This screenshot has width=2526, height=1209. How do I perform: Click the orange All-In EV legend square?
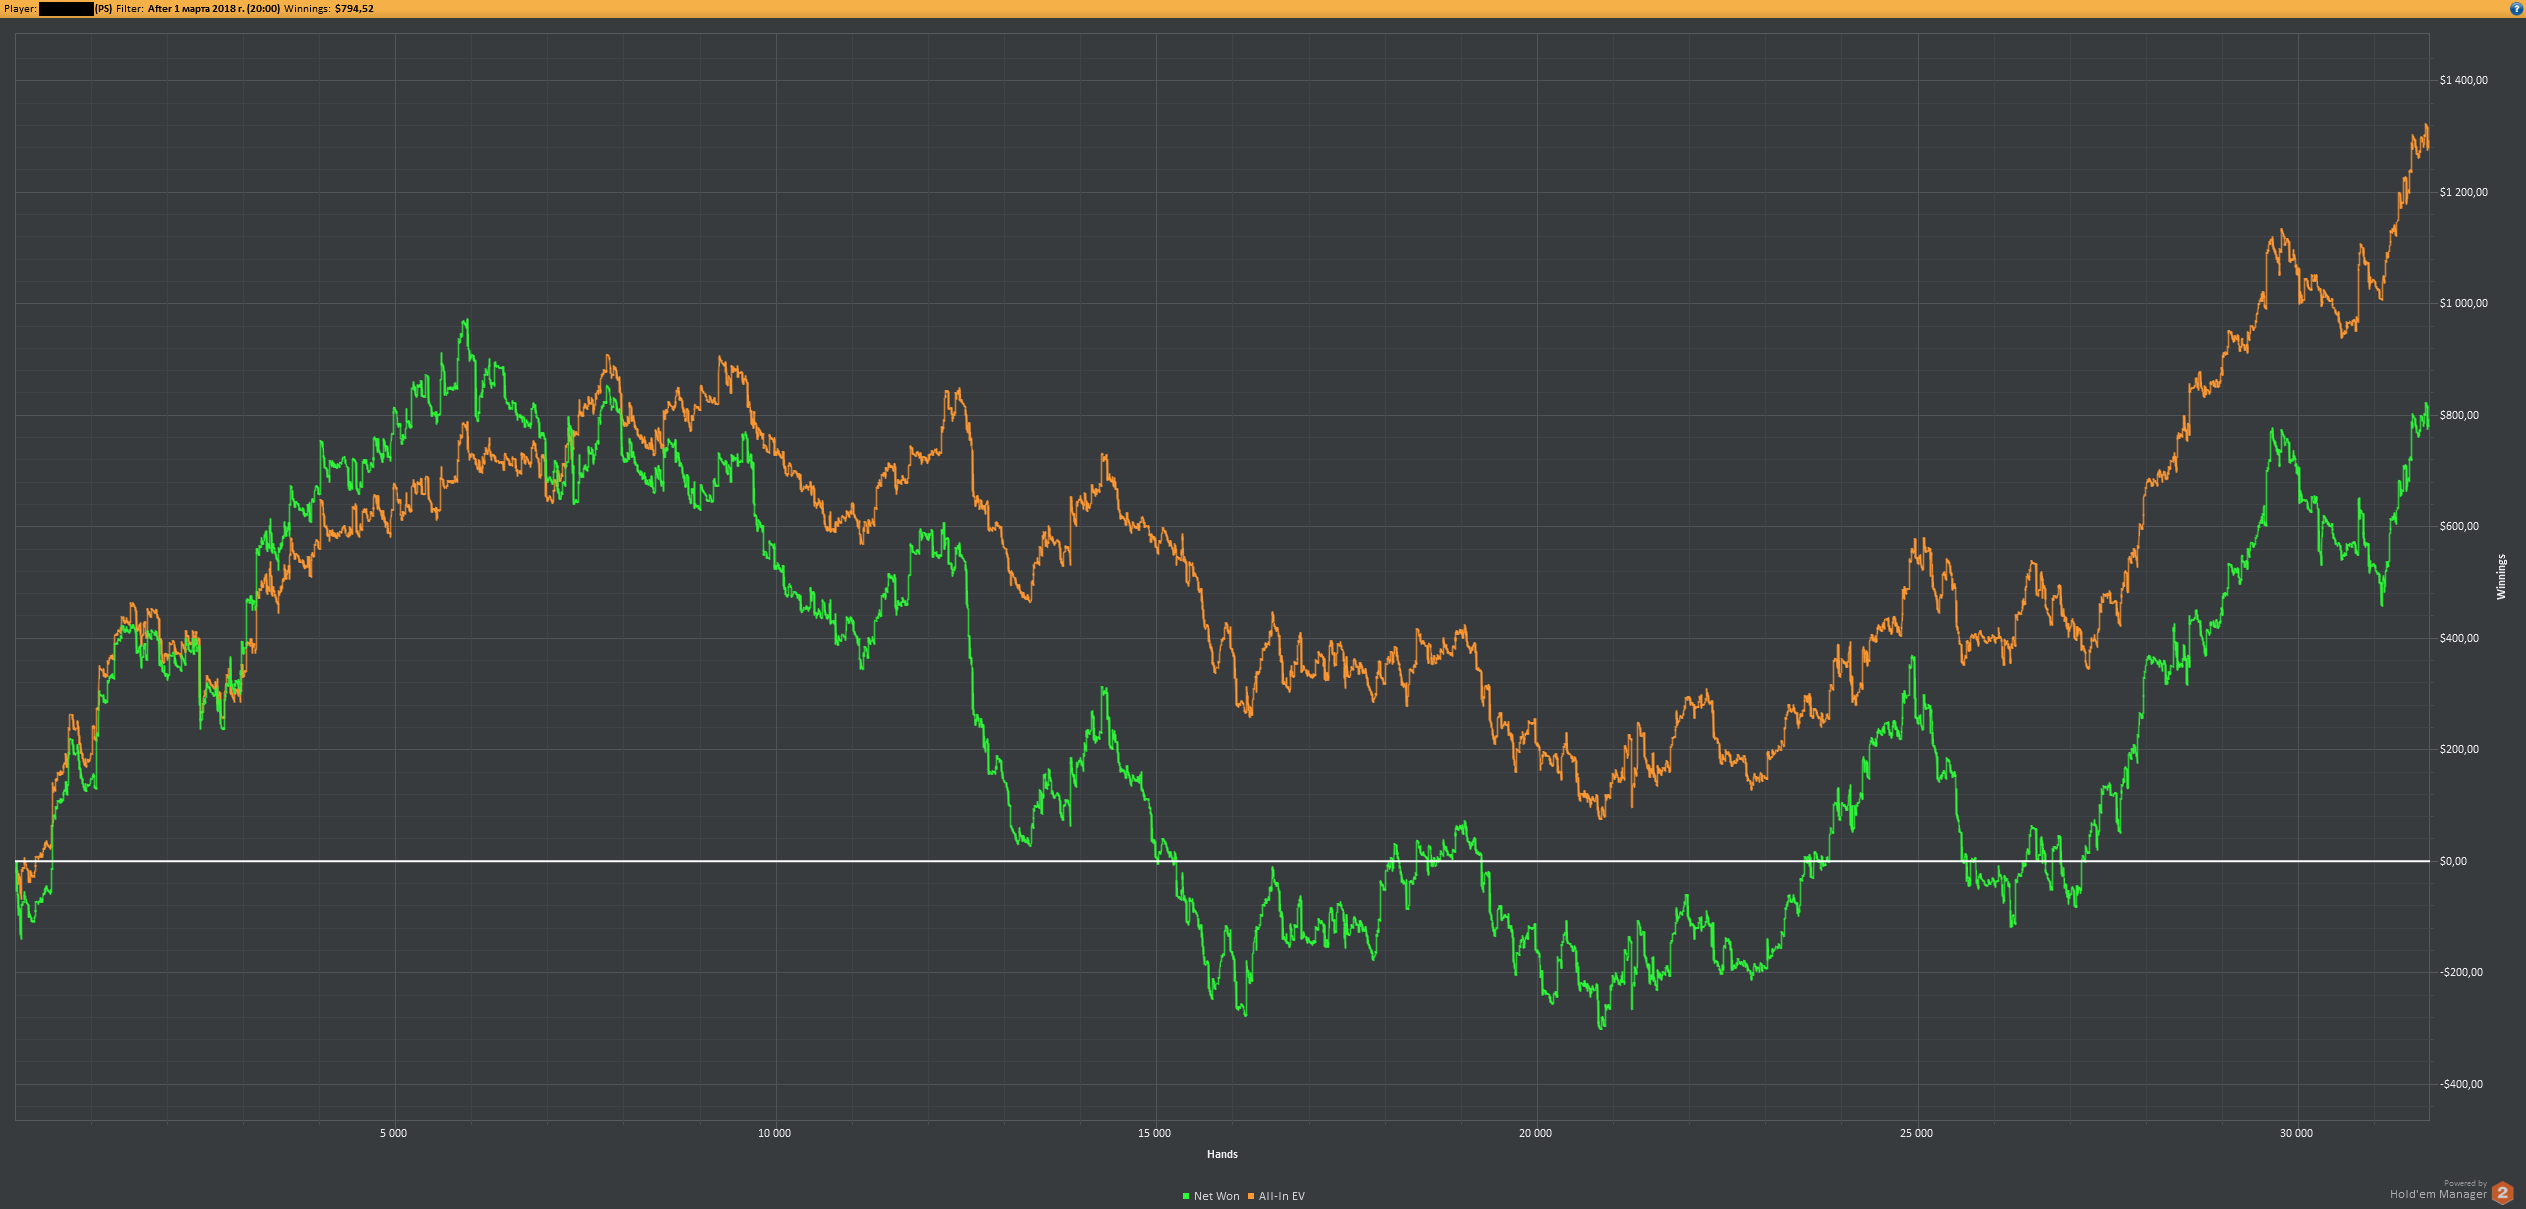pyautogui.click(x=1251, y=1196)
